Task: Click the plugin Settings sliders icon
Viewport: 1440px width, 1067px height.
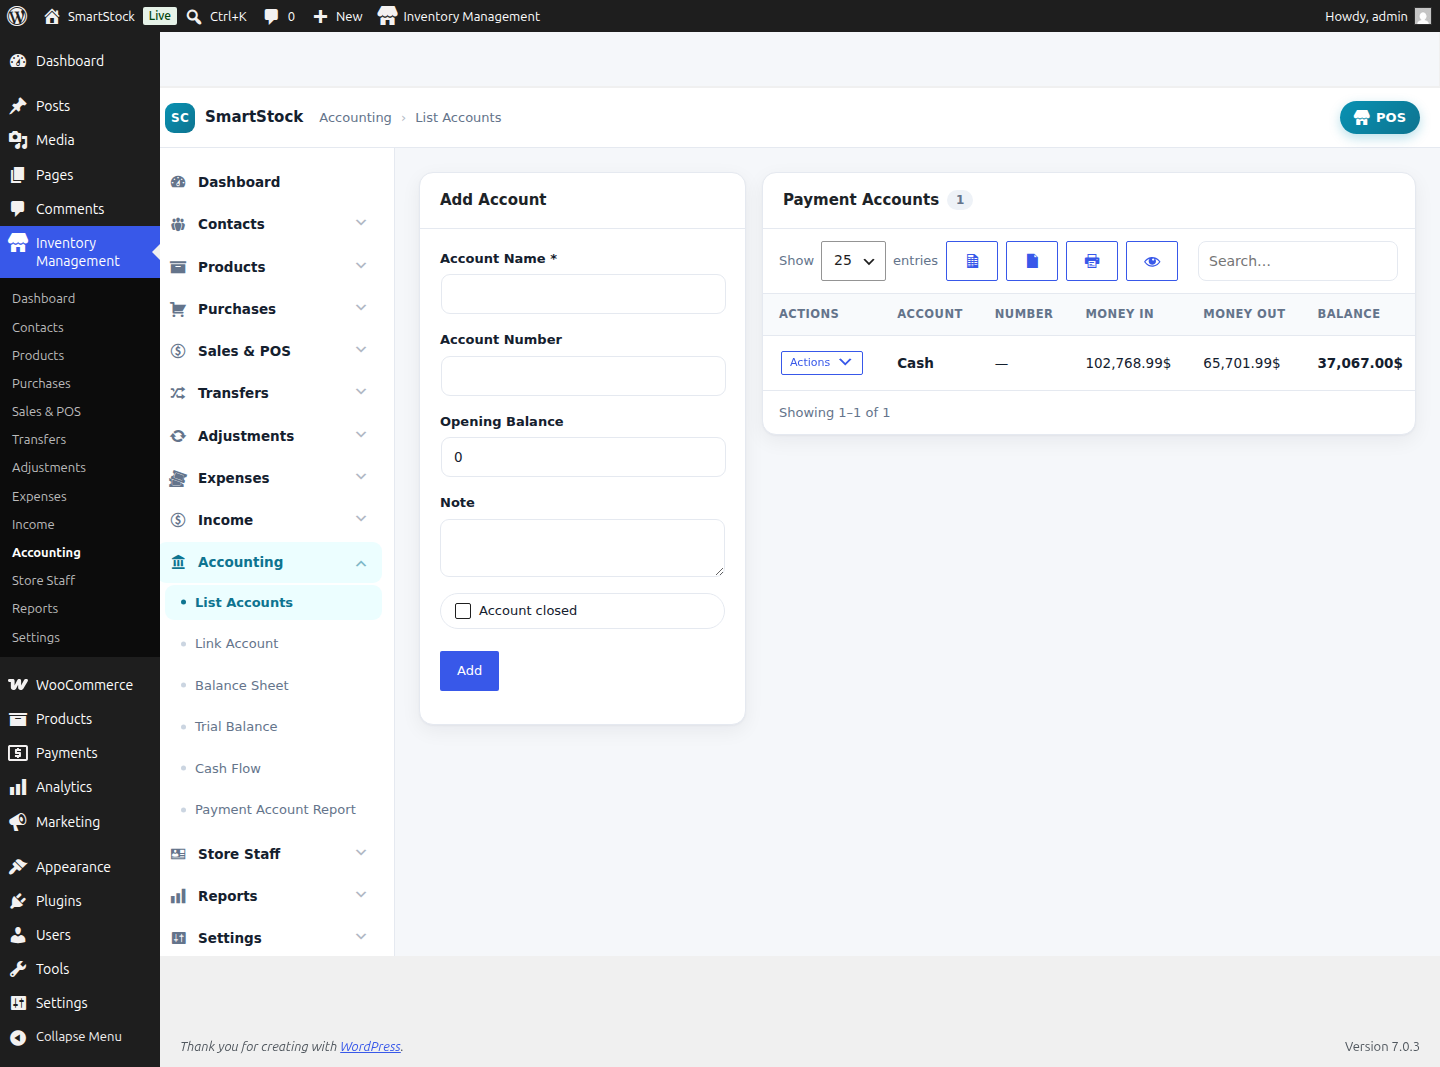Action: (x=178, y=938)
